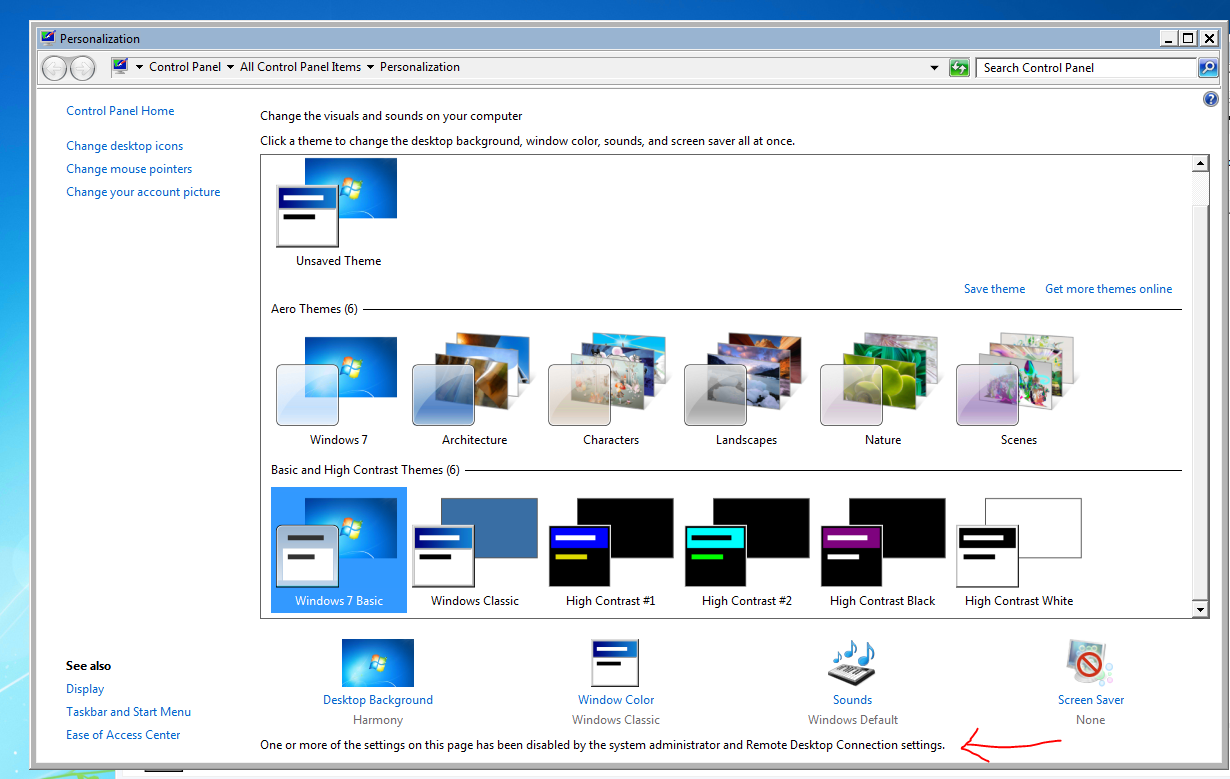The width and height of the screenshot is (1230, 779).
Task: Open Control Panel Home link
Action: click(x=120, y=111)
